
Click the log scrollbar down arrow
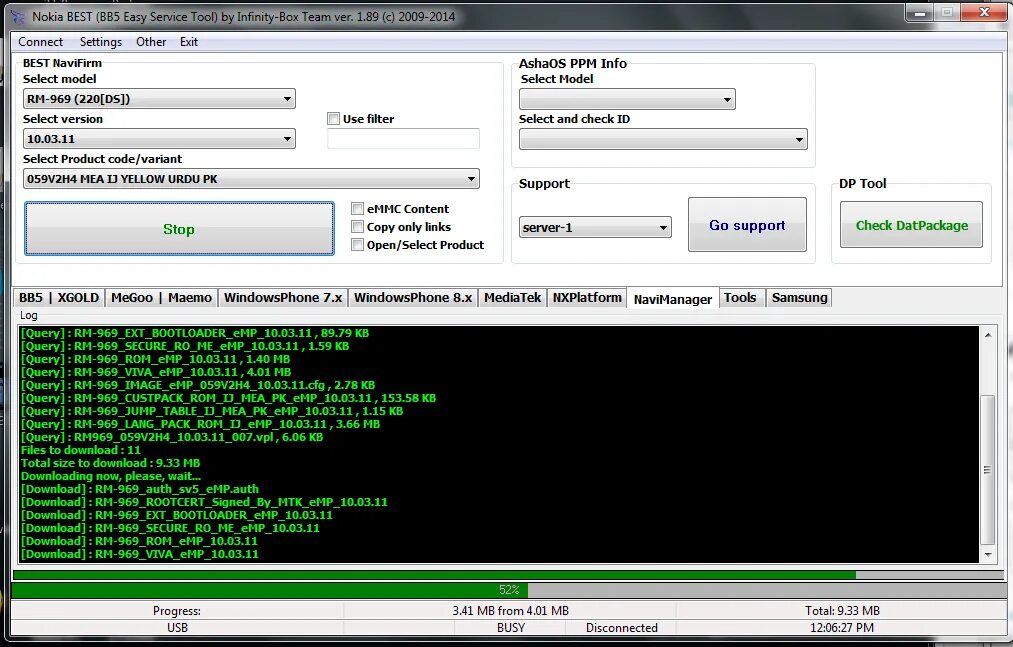pos(988,555)
